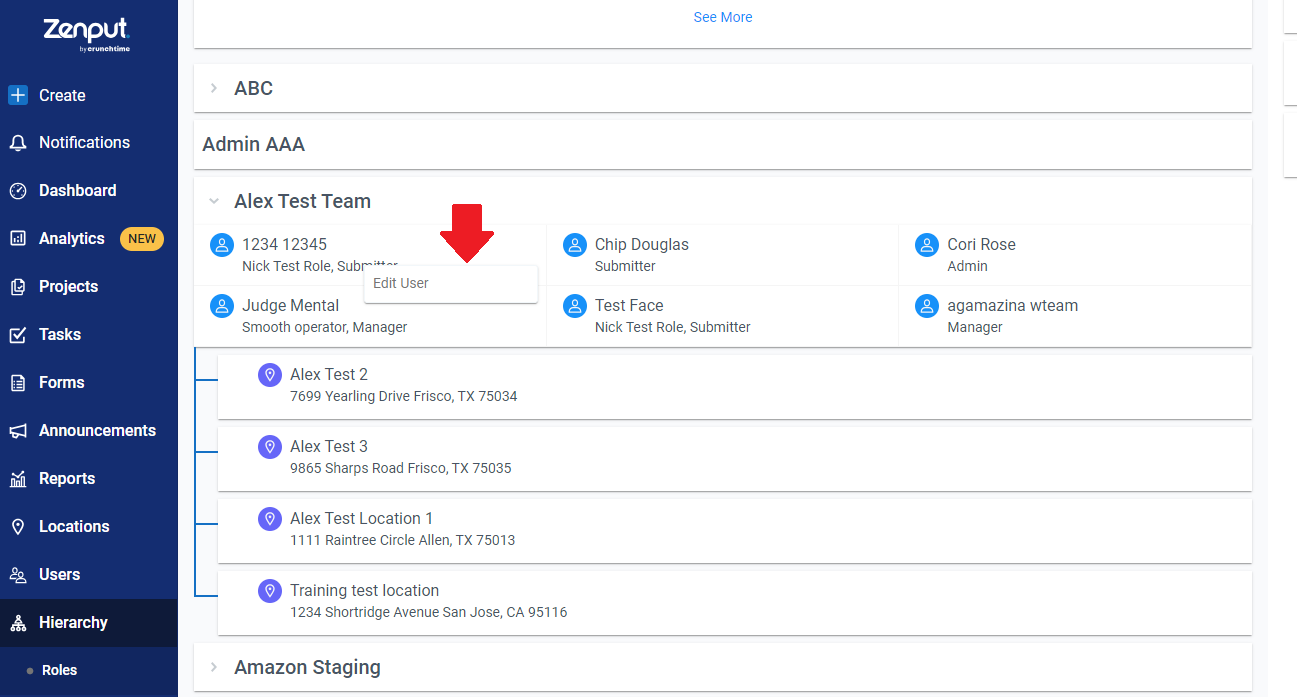Open Analytics in the sidebar
1297x697 pixels.
[71, 239]
